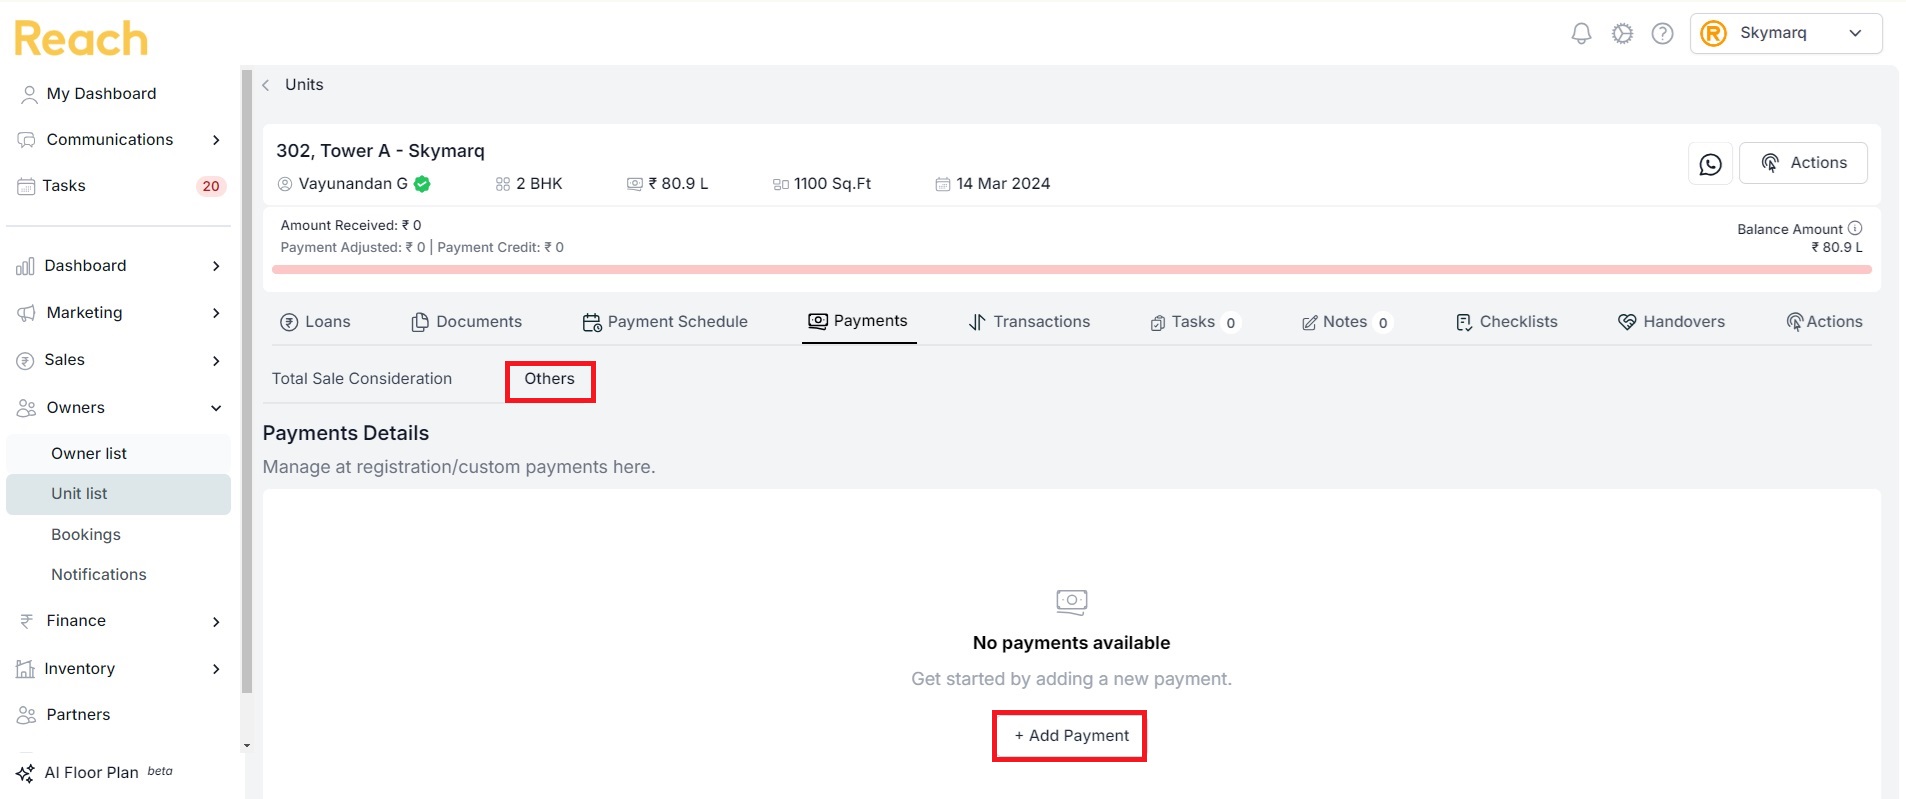
Task: Expand the Finance menu chevron
Action: [x=216, y=621]
